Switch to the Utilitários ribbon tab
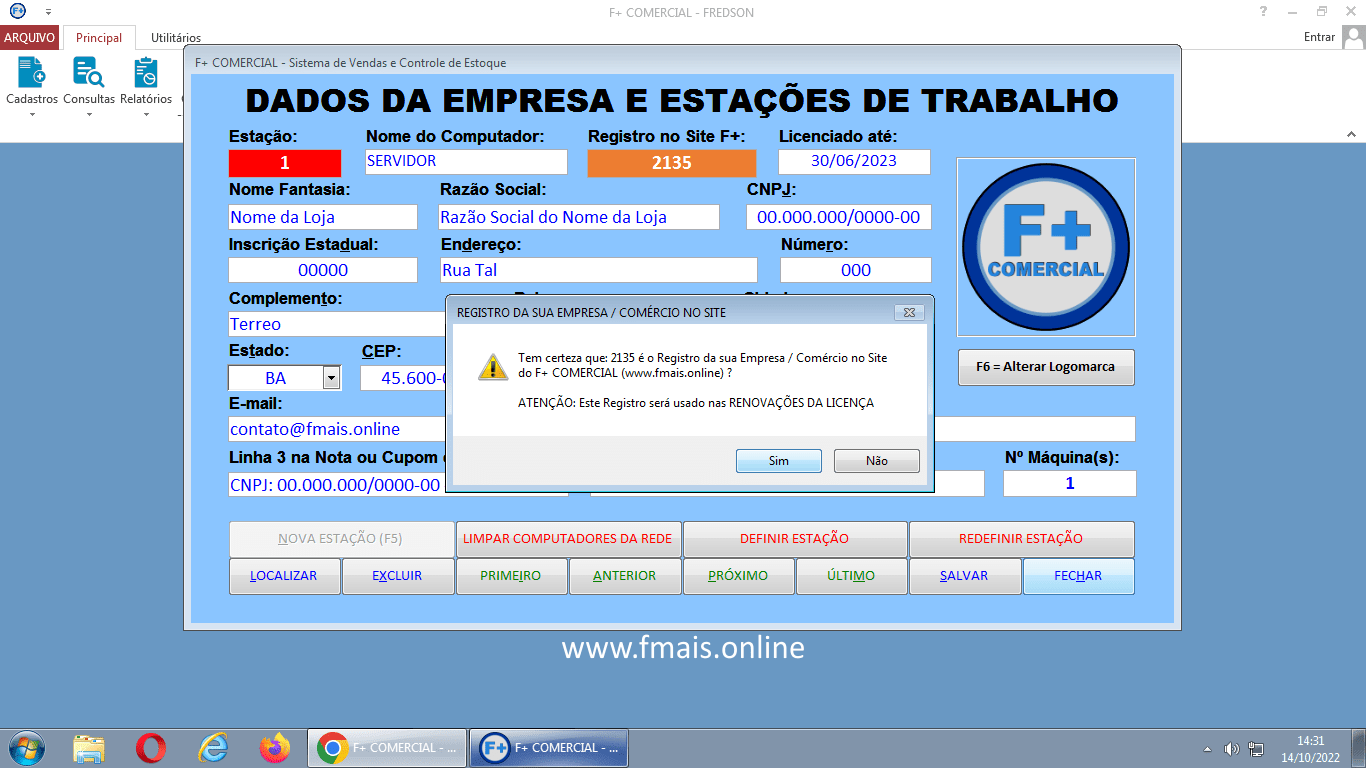 (176, 38)
